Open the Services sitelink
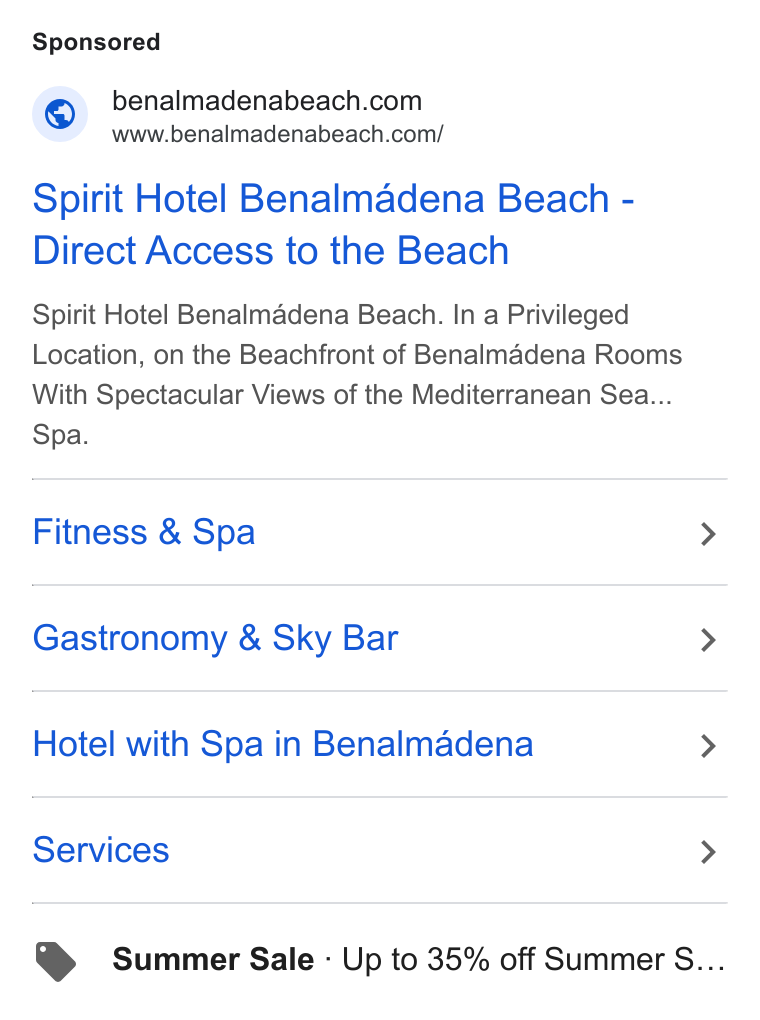Viewport: 760px width, 1020px height. [x=101, y=850]
